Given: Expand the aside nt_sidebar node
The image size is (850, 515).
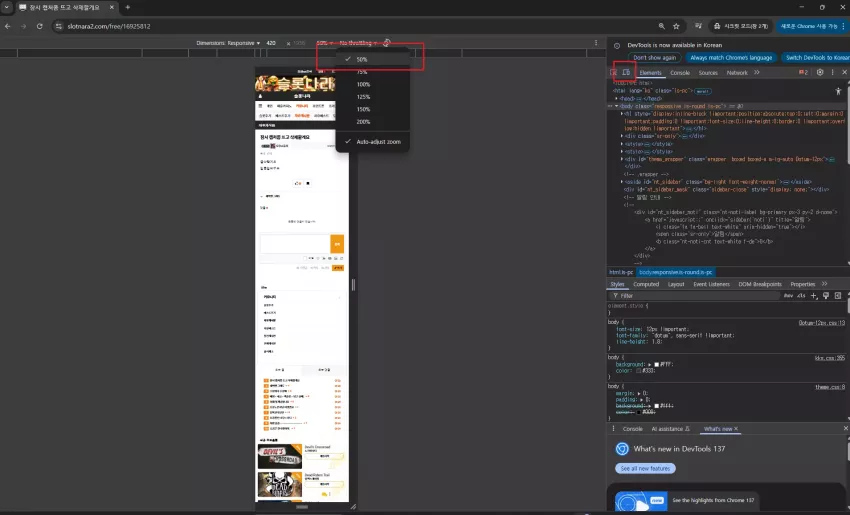Looking at the screenshot, I should coord(622,182).
